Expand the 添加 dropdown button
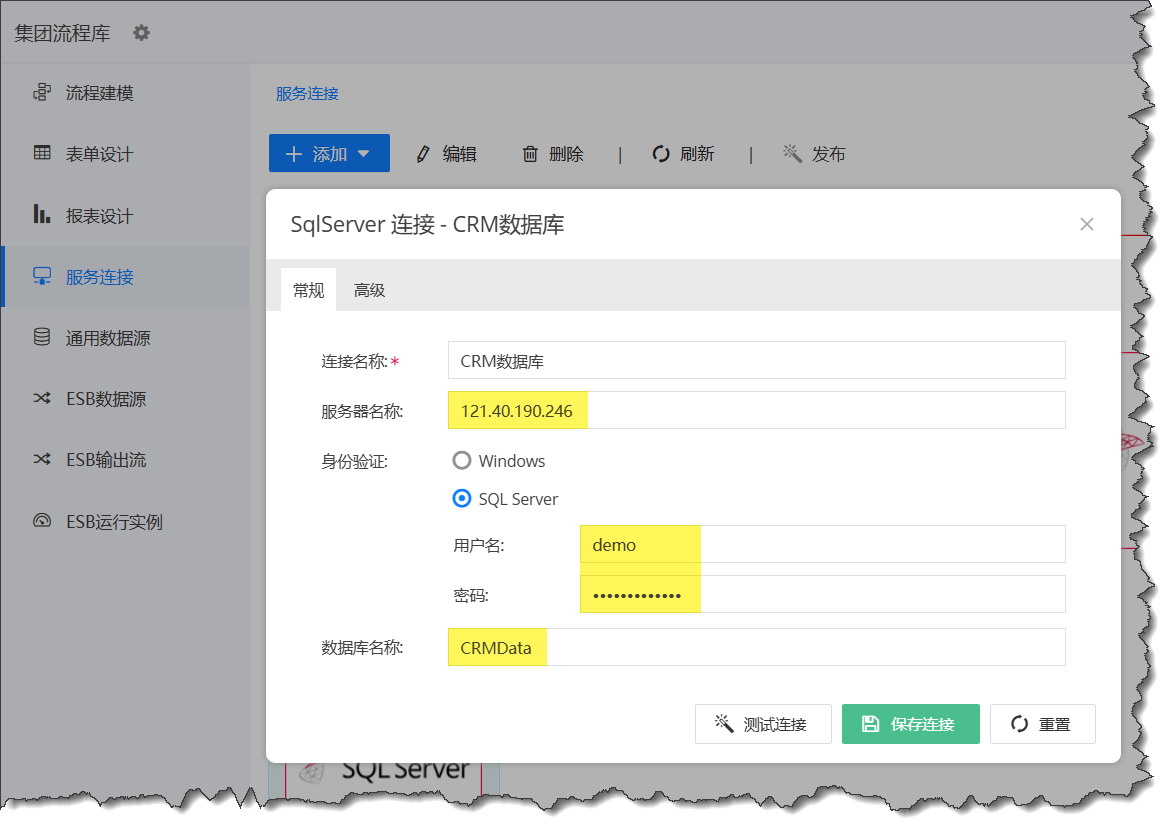This screenshot has height=832, width=1176. (329, 154)
